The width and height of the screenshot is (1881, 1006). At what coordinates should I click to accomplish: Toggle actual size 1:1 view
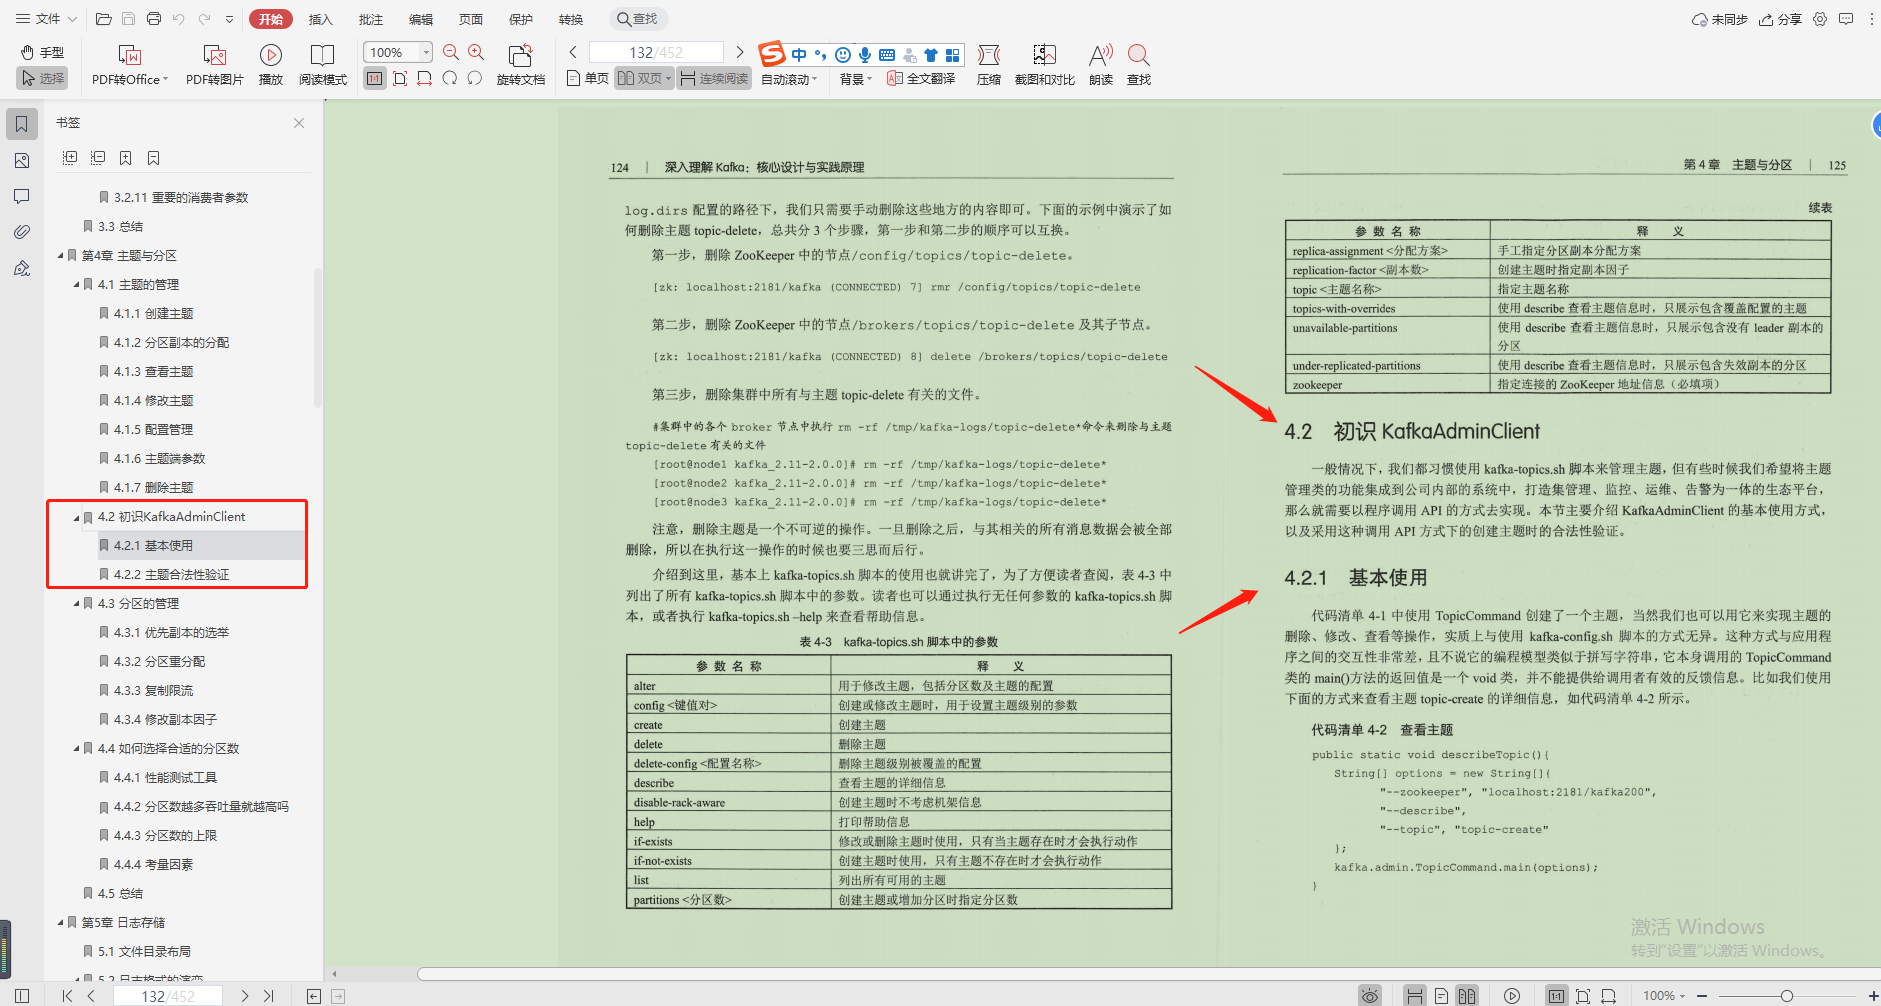tap(375, 78)
